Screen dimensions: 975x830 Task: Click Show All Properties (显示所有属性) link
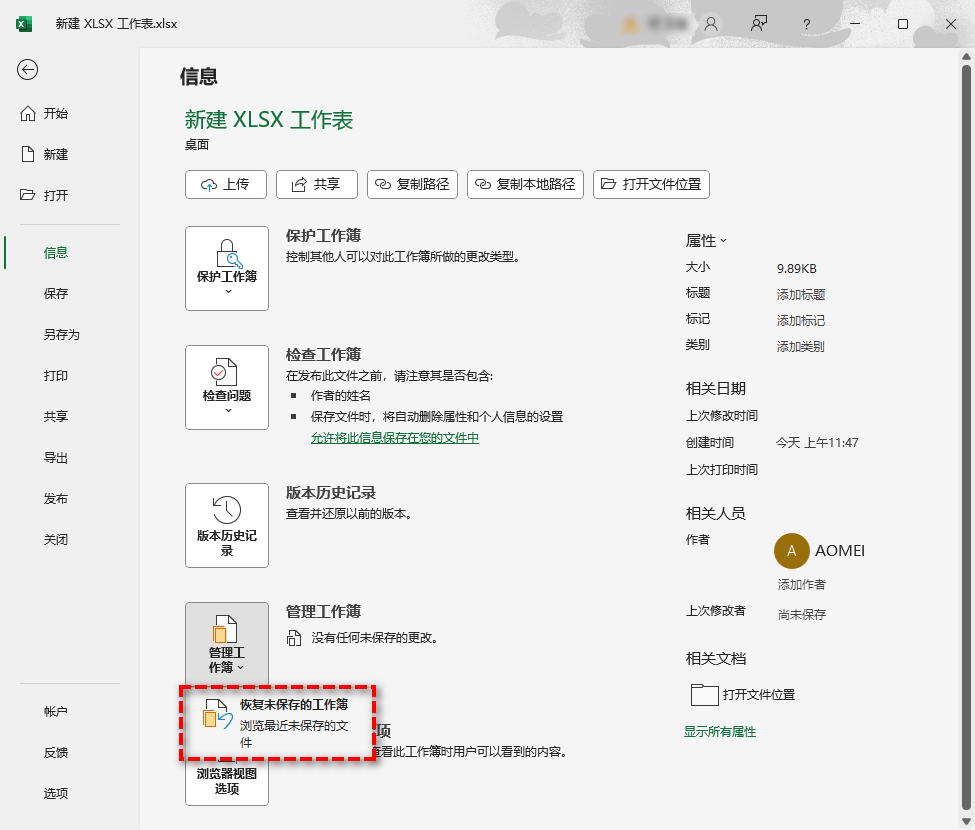coord(720,732)
